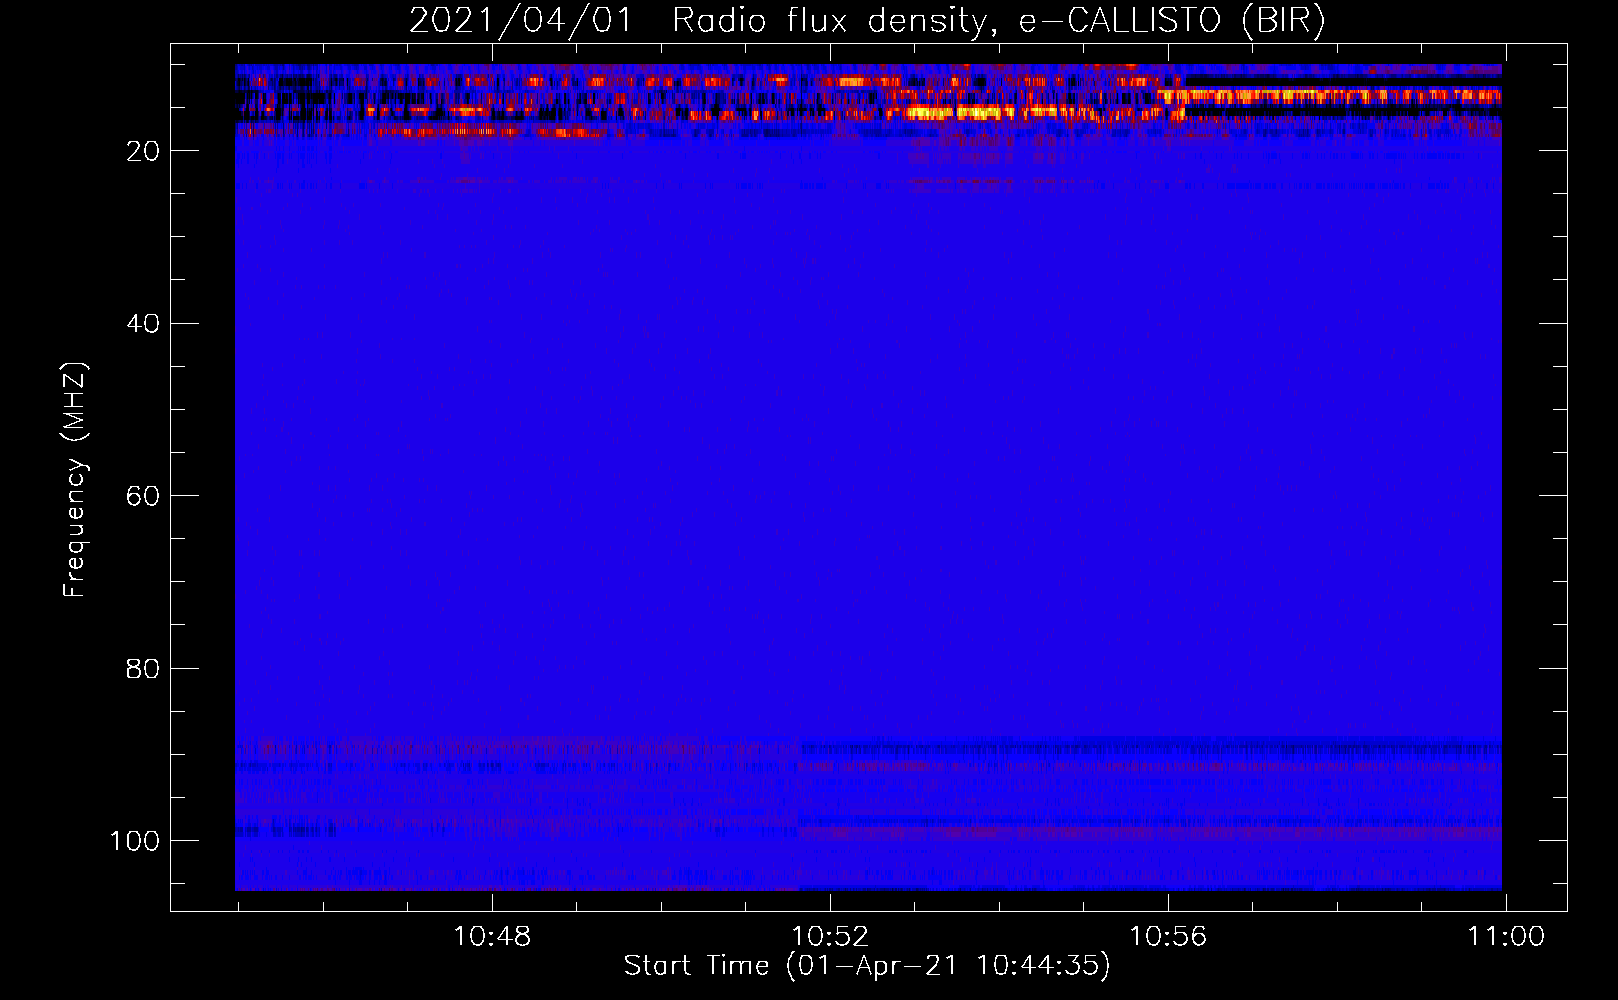Click the "Start Time (01-Apr-21 10:44:35)" label

point(867,966)
